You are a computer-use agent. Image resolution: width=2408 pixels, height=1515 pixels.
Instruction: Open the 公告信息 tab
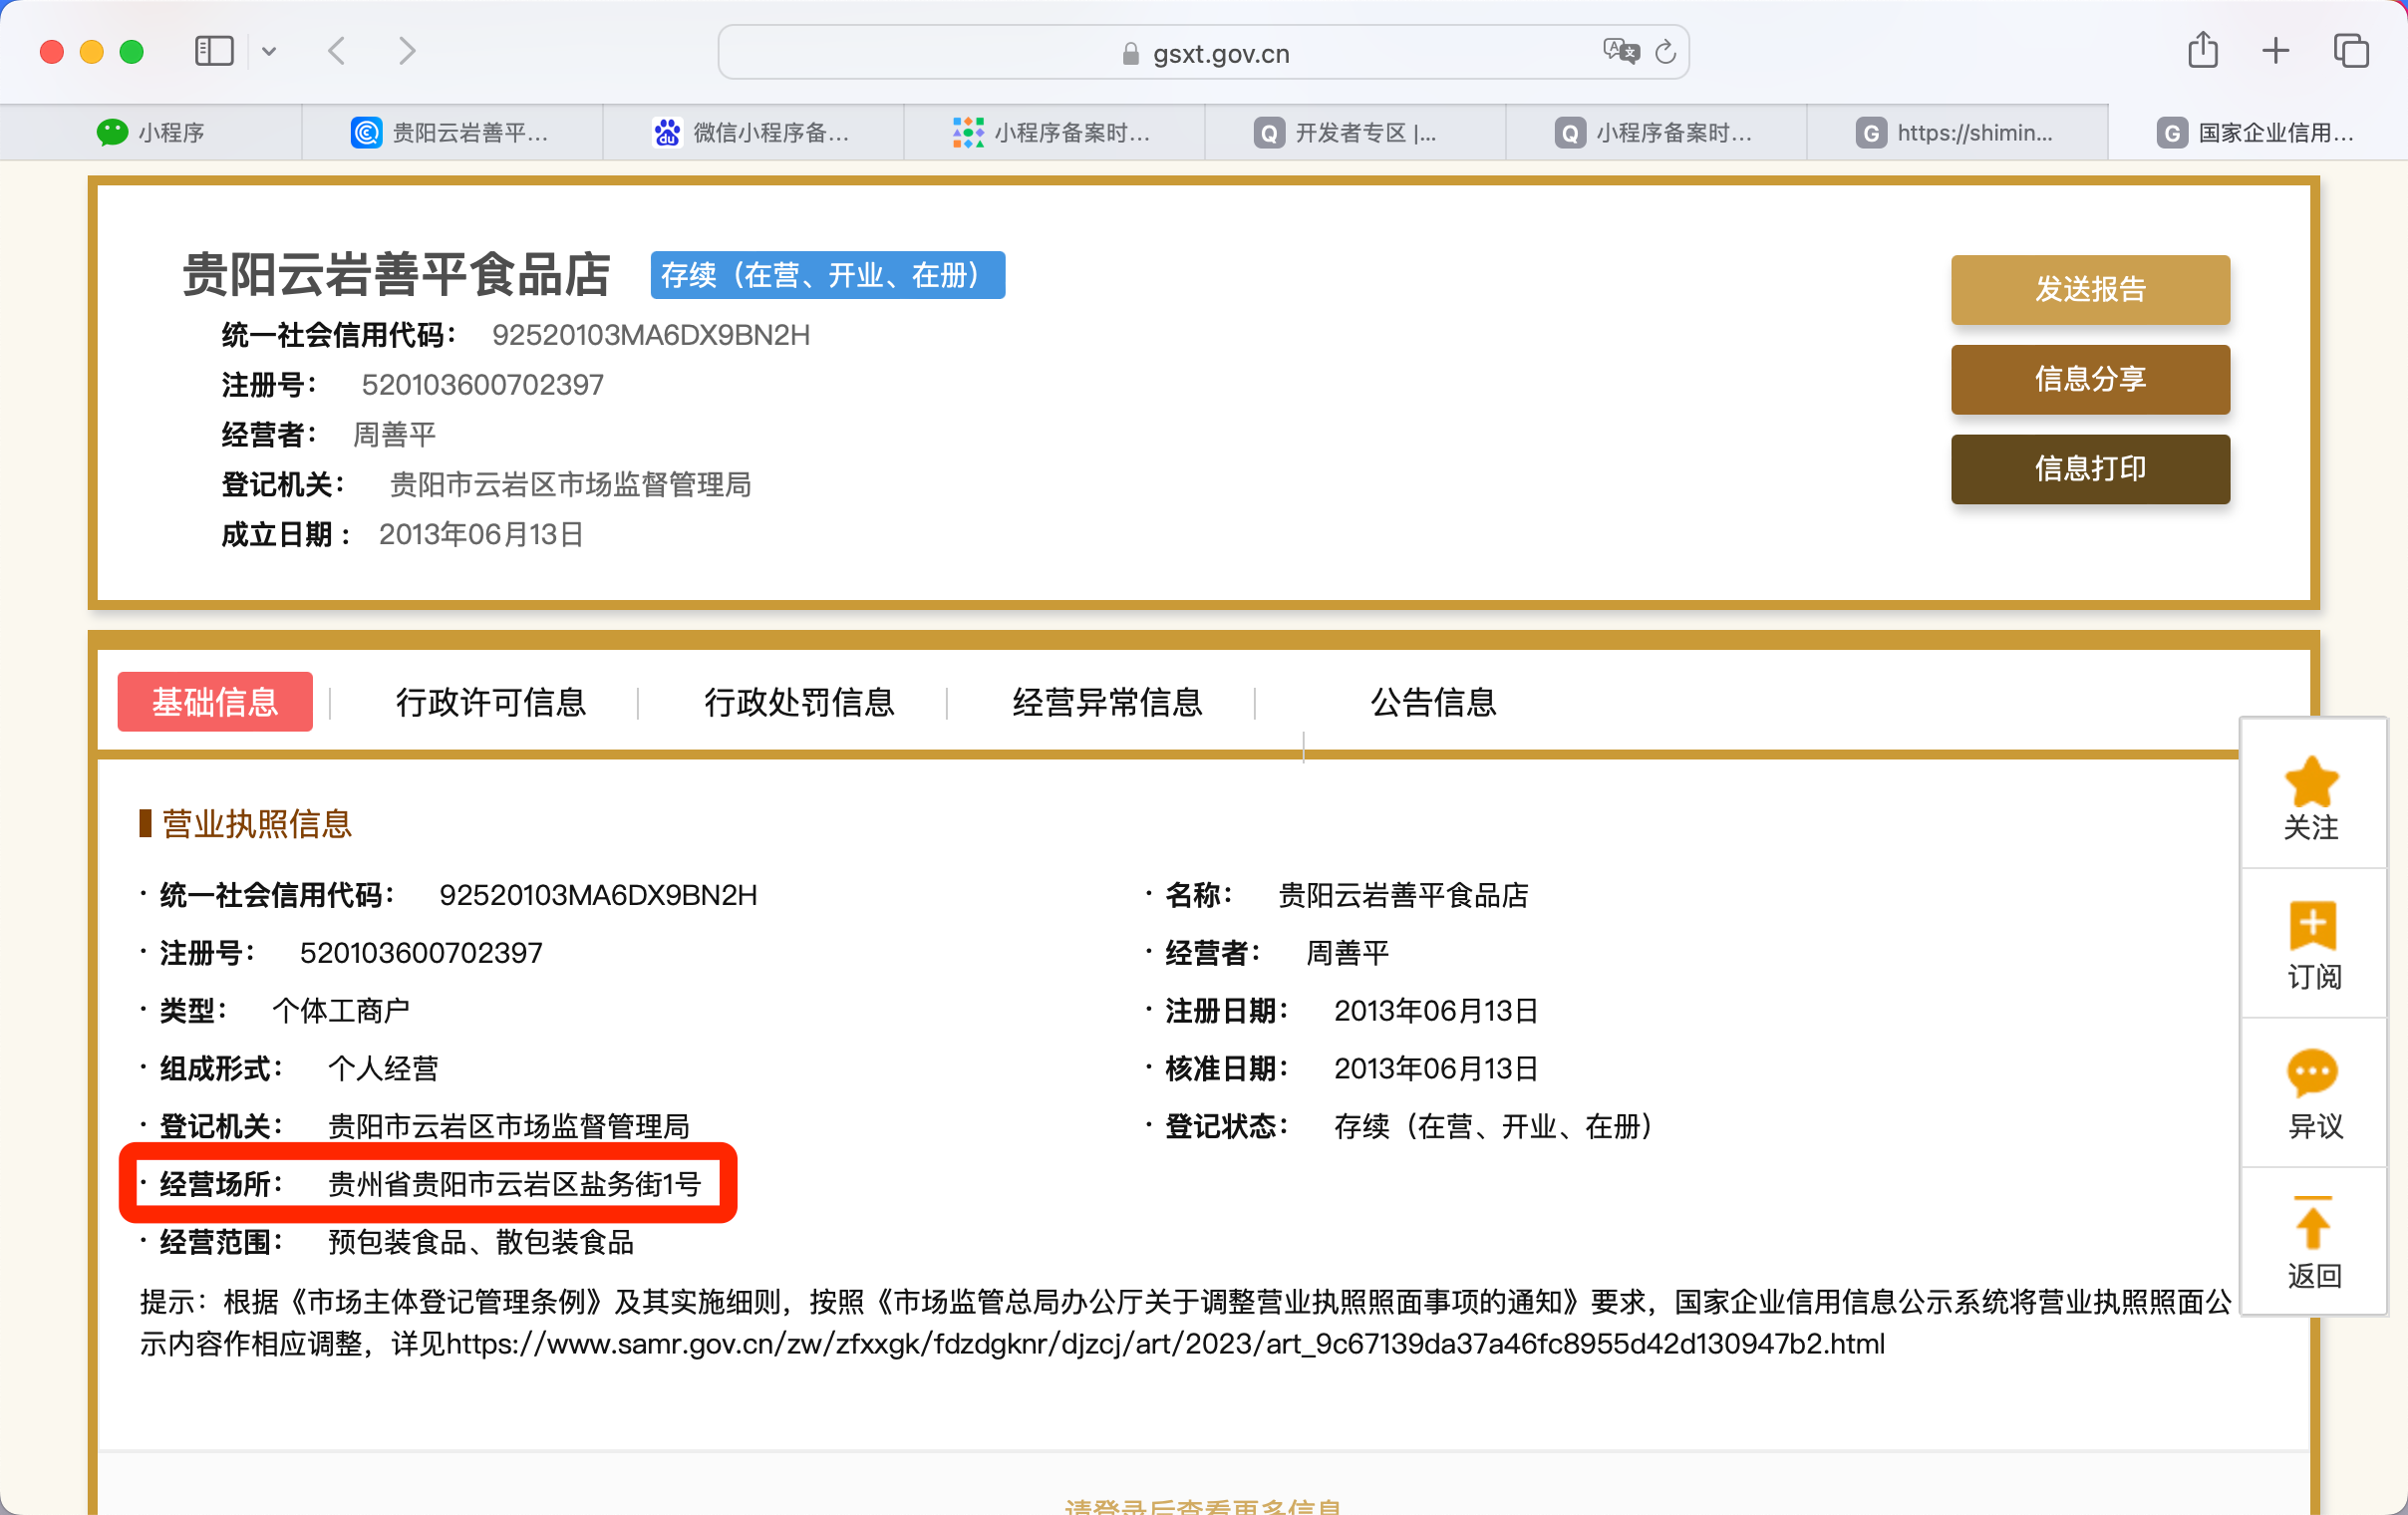coord(1432,702)
